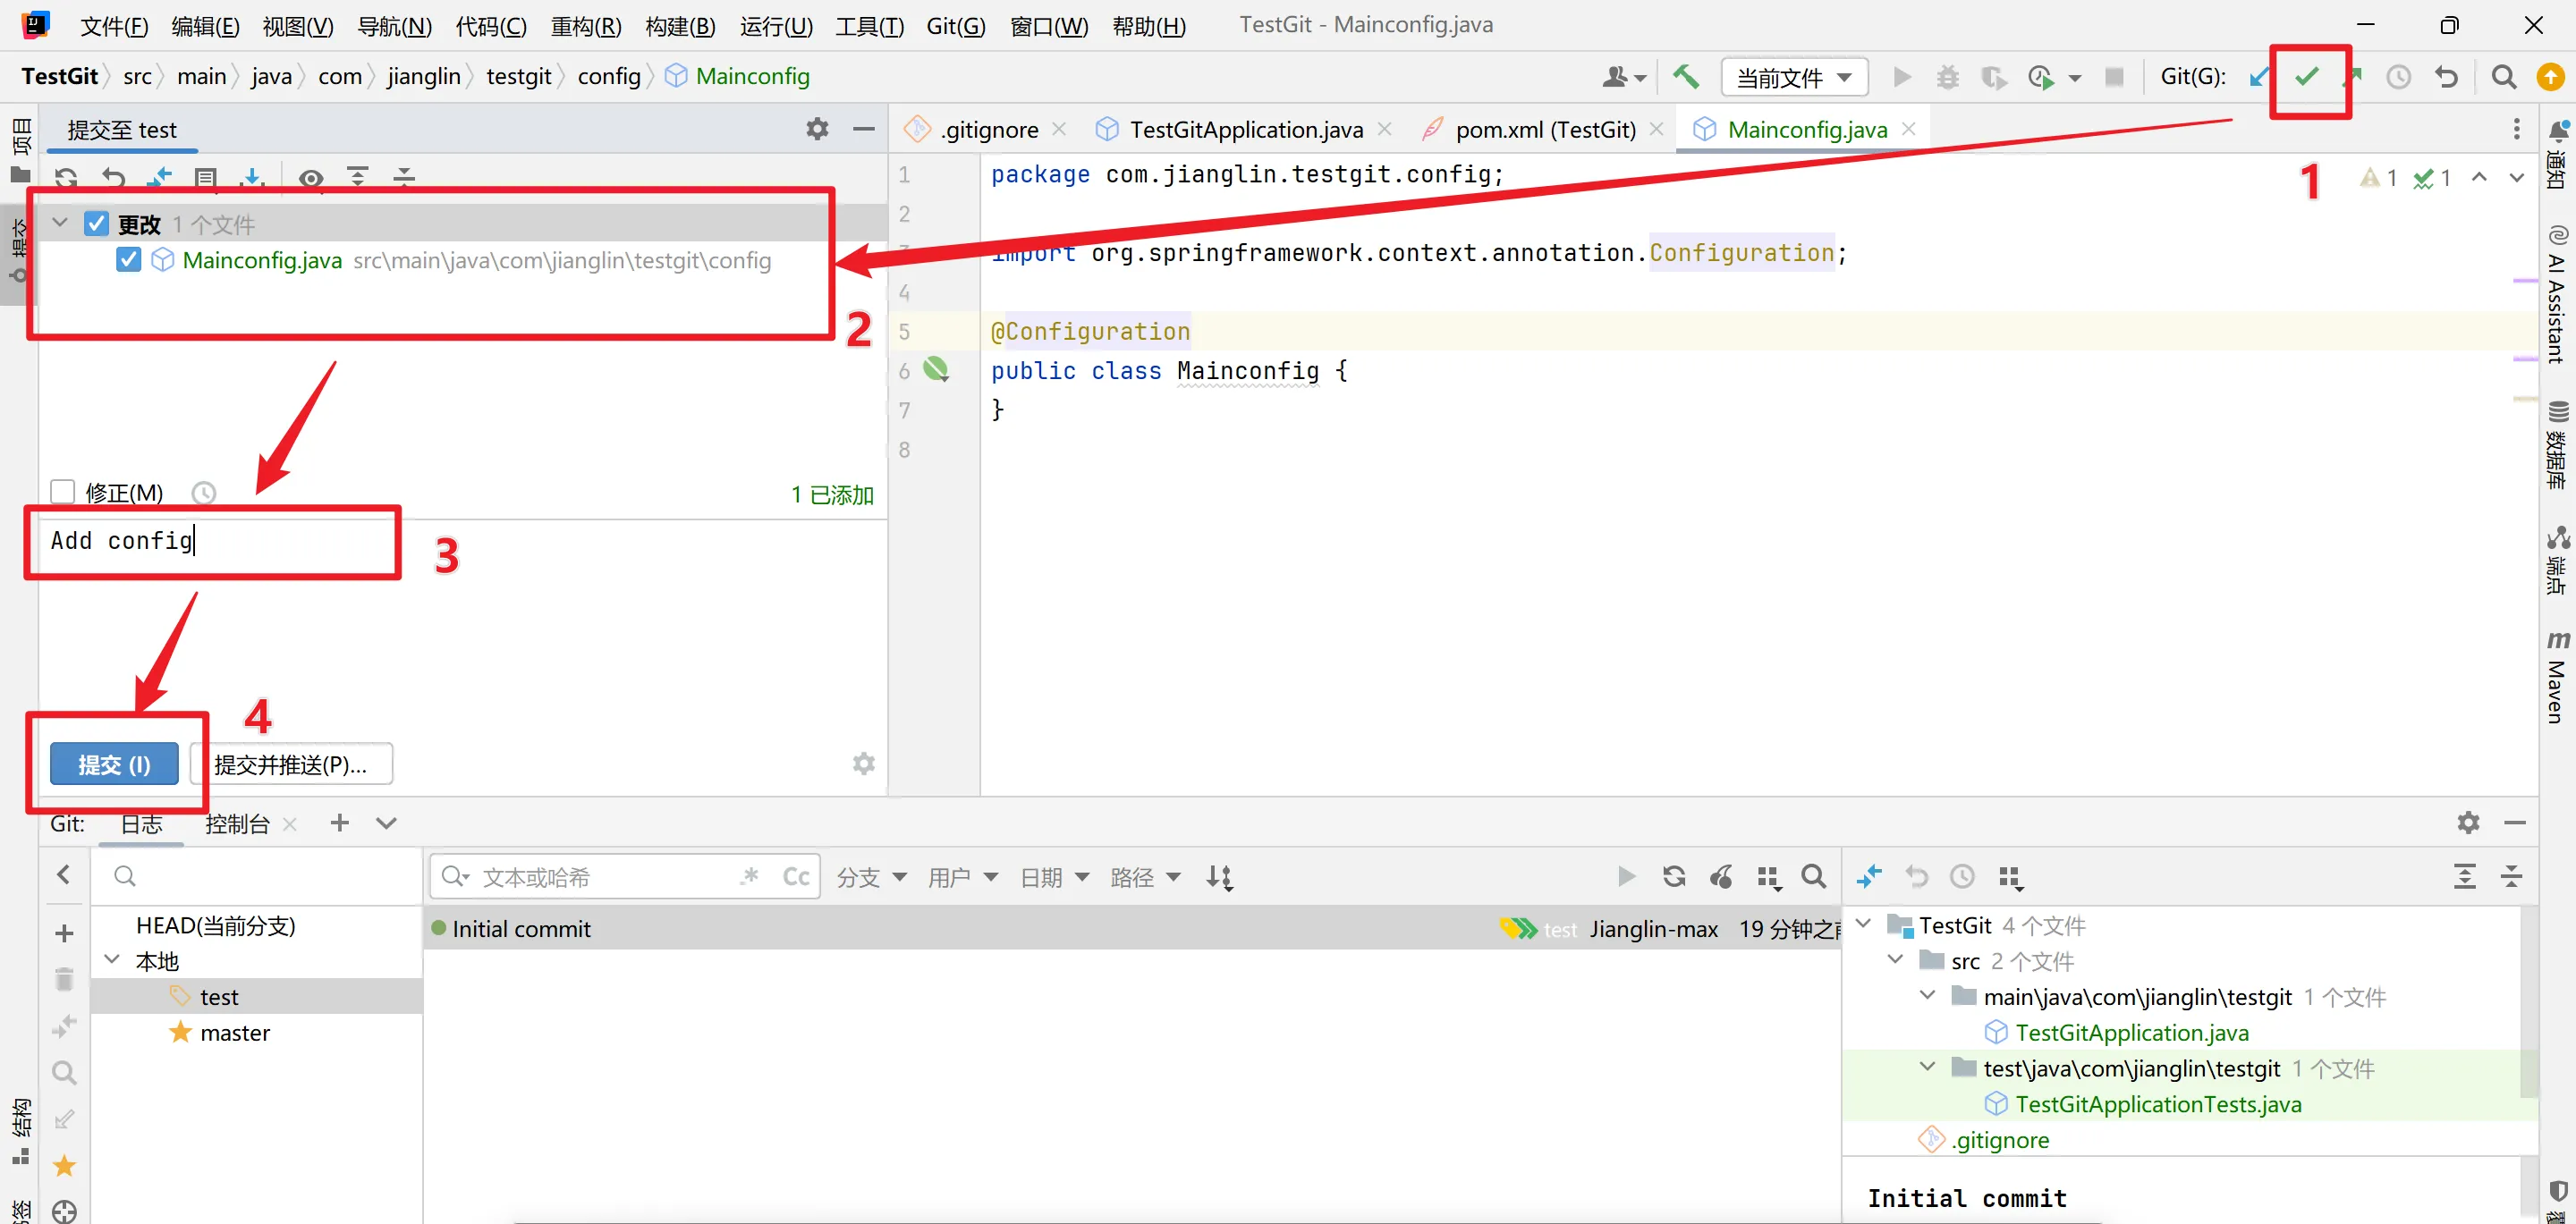Click the 提交并推送(P)... button
Viewport: 2576px width, 1224px height.
(291, 764)
